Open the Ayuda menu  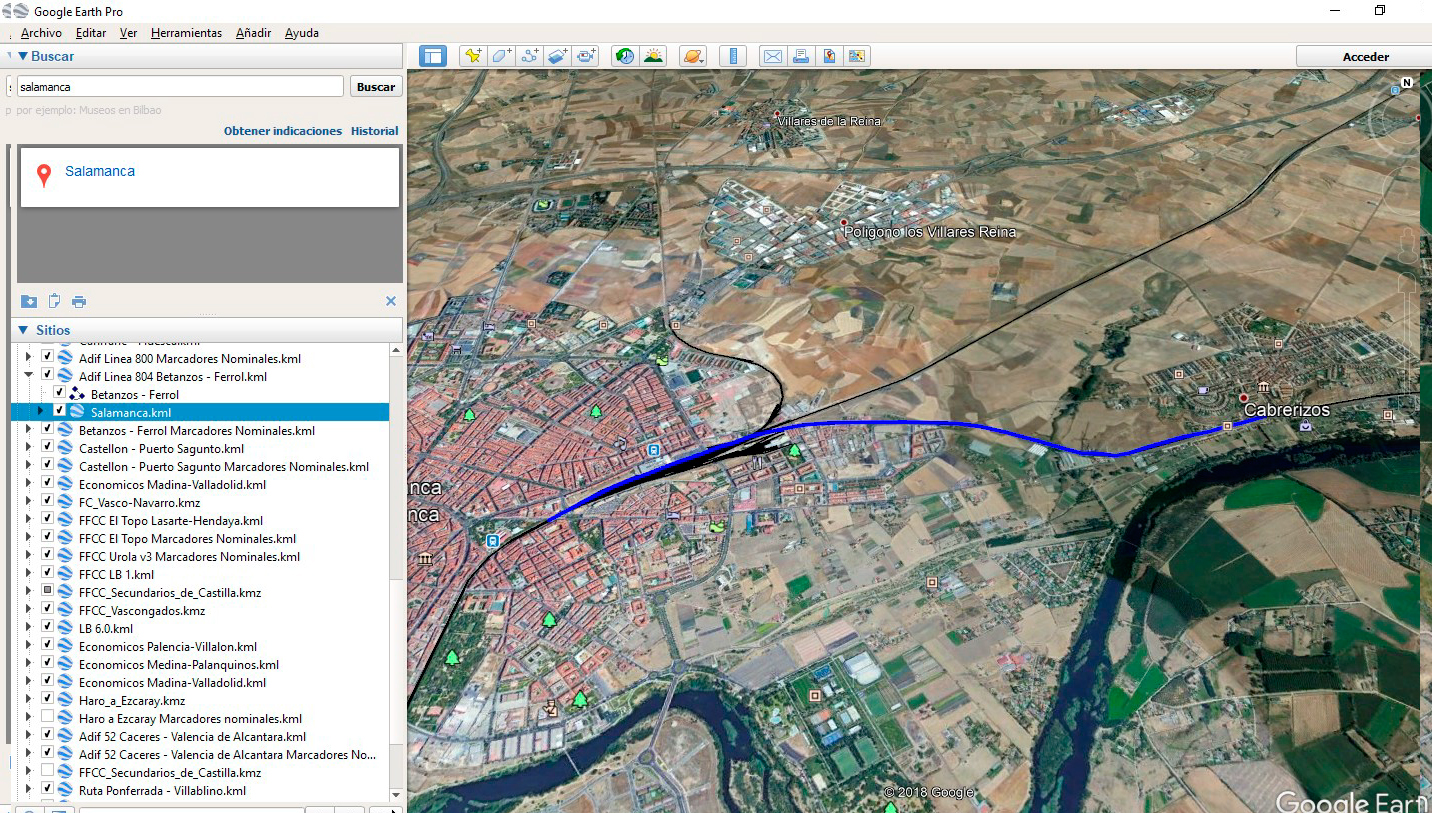point(302,33)
